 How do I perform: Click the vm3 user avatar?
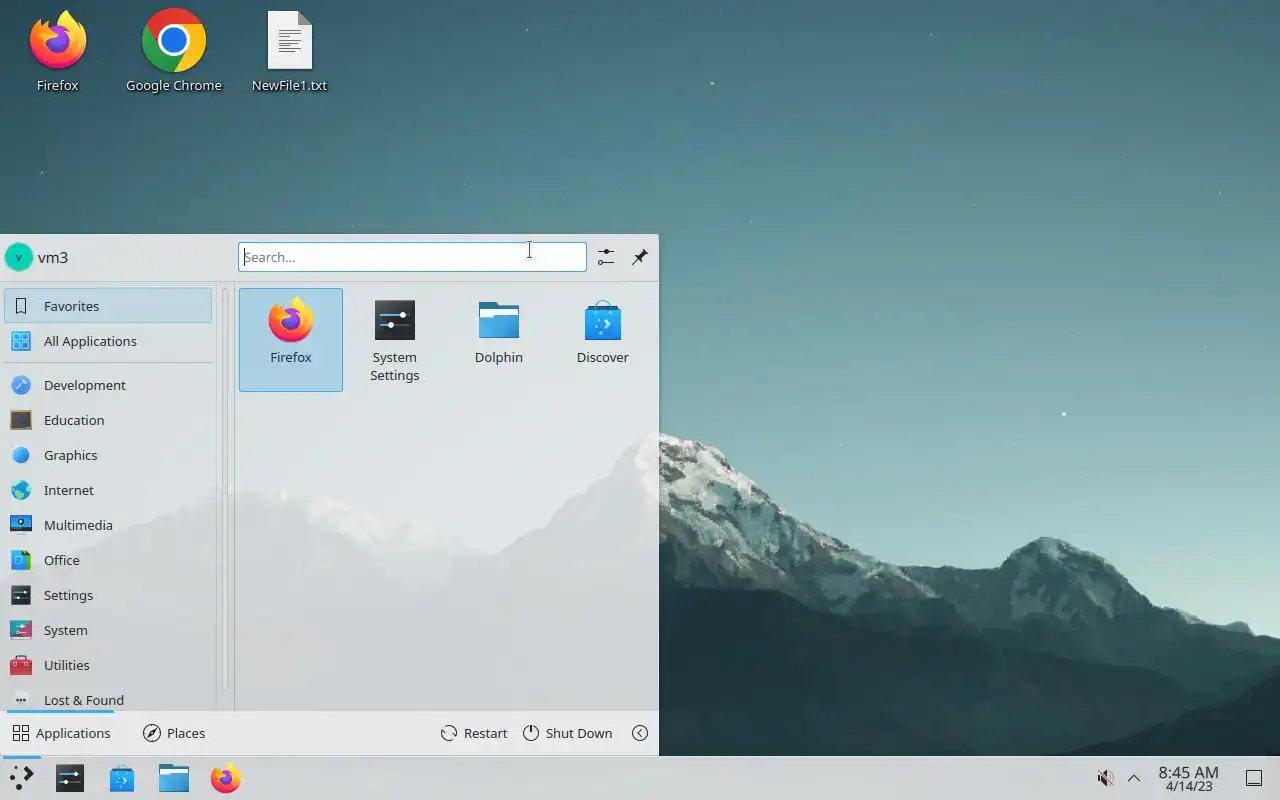19,257
